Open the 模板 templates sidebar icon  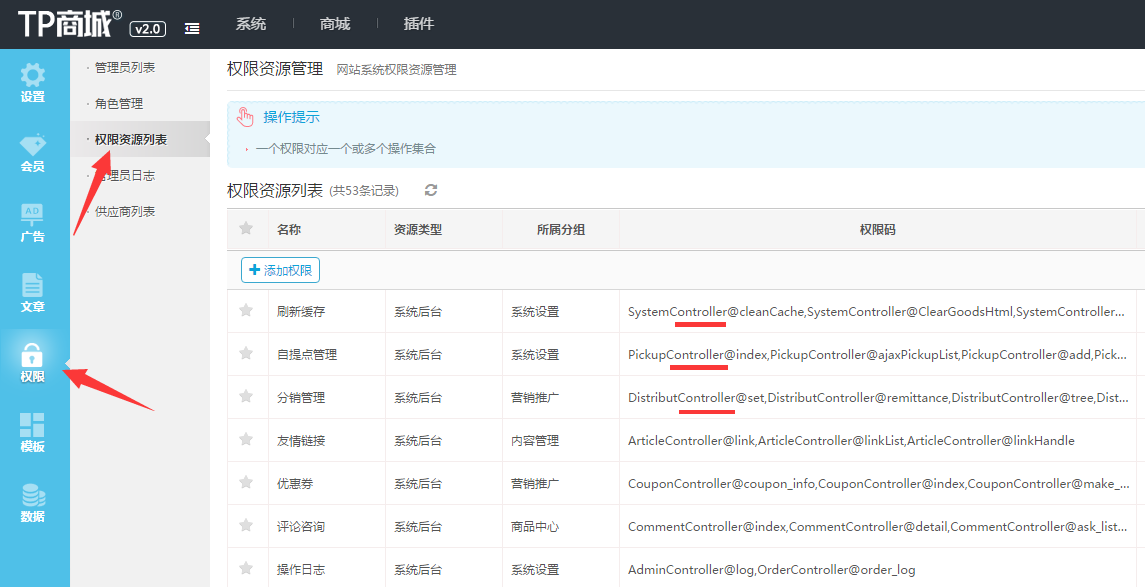pos(33,433)
